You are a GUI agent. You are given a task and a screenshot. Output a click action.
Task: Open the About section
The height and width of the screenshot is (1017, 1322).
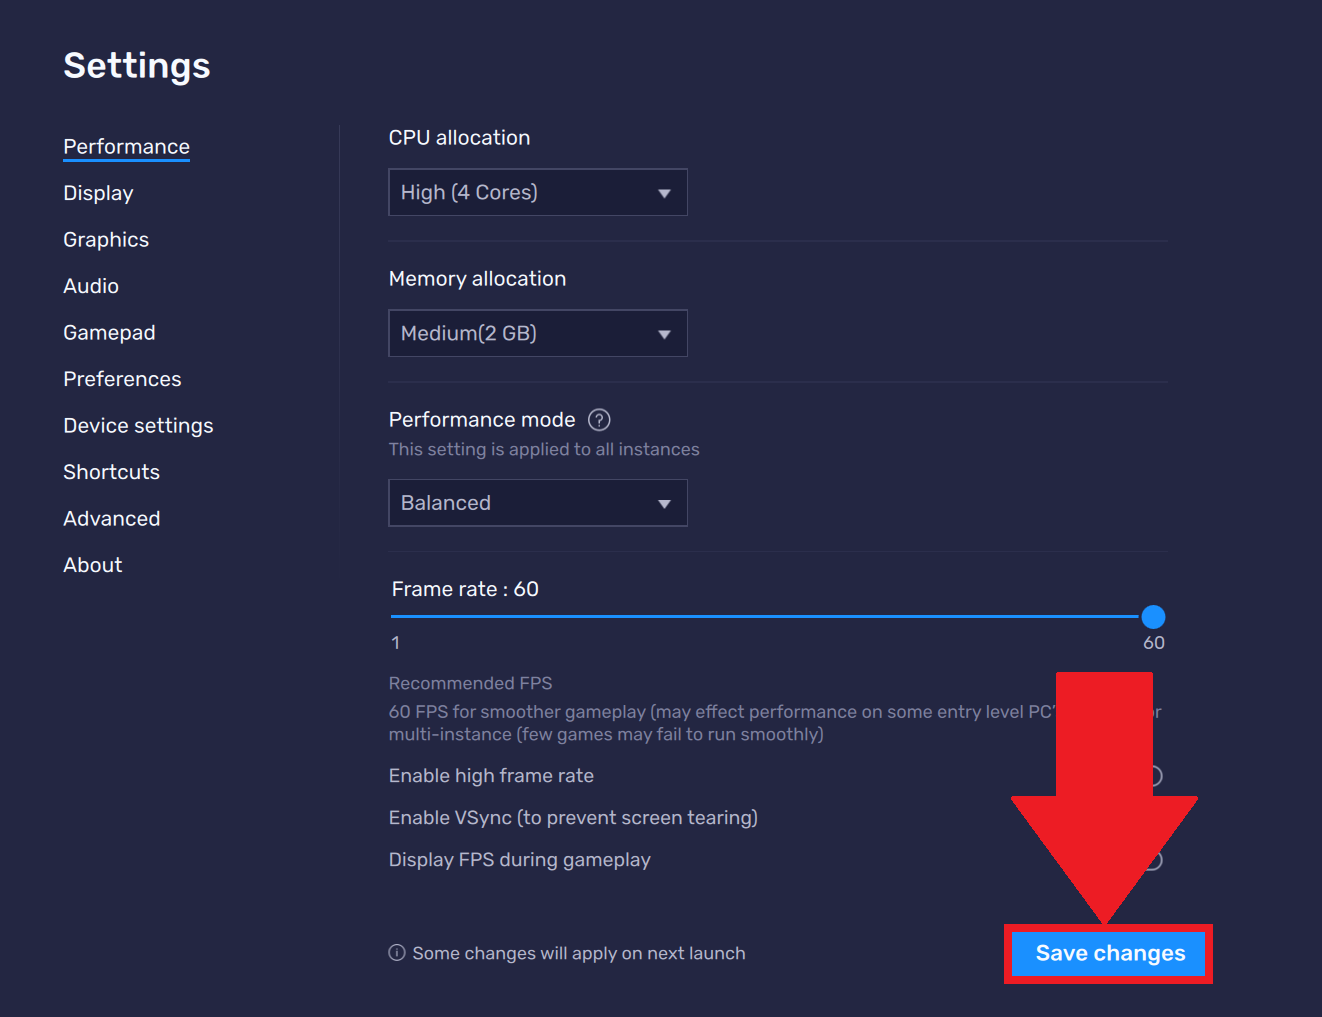(92, 564)
